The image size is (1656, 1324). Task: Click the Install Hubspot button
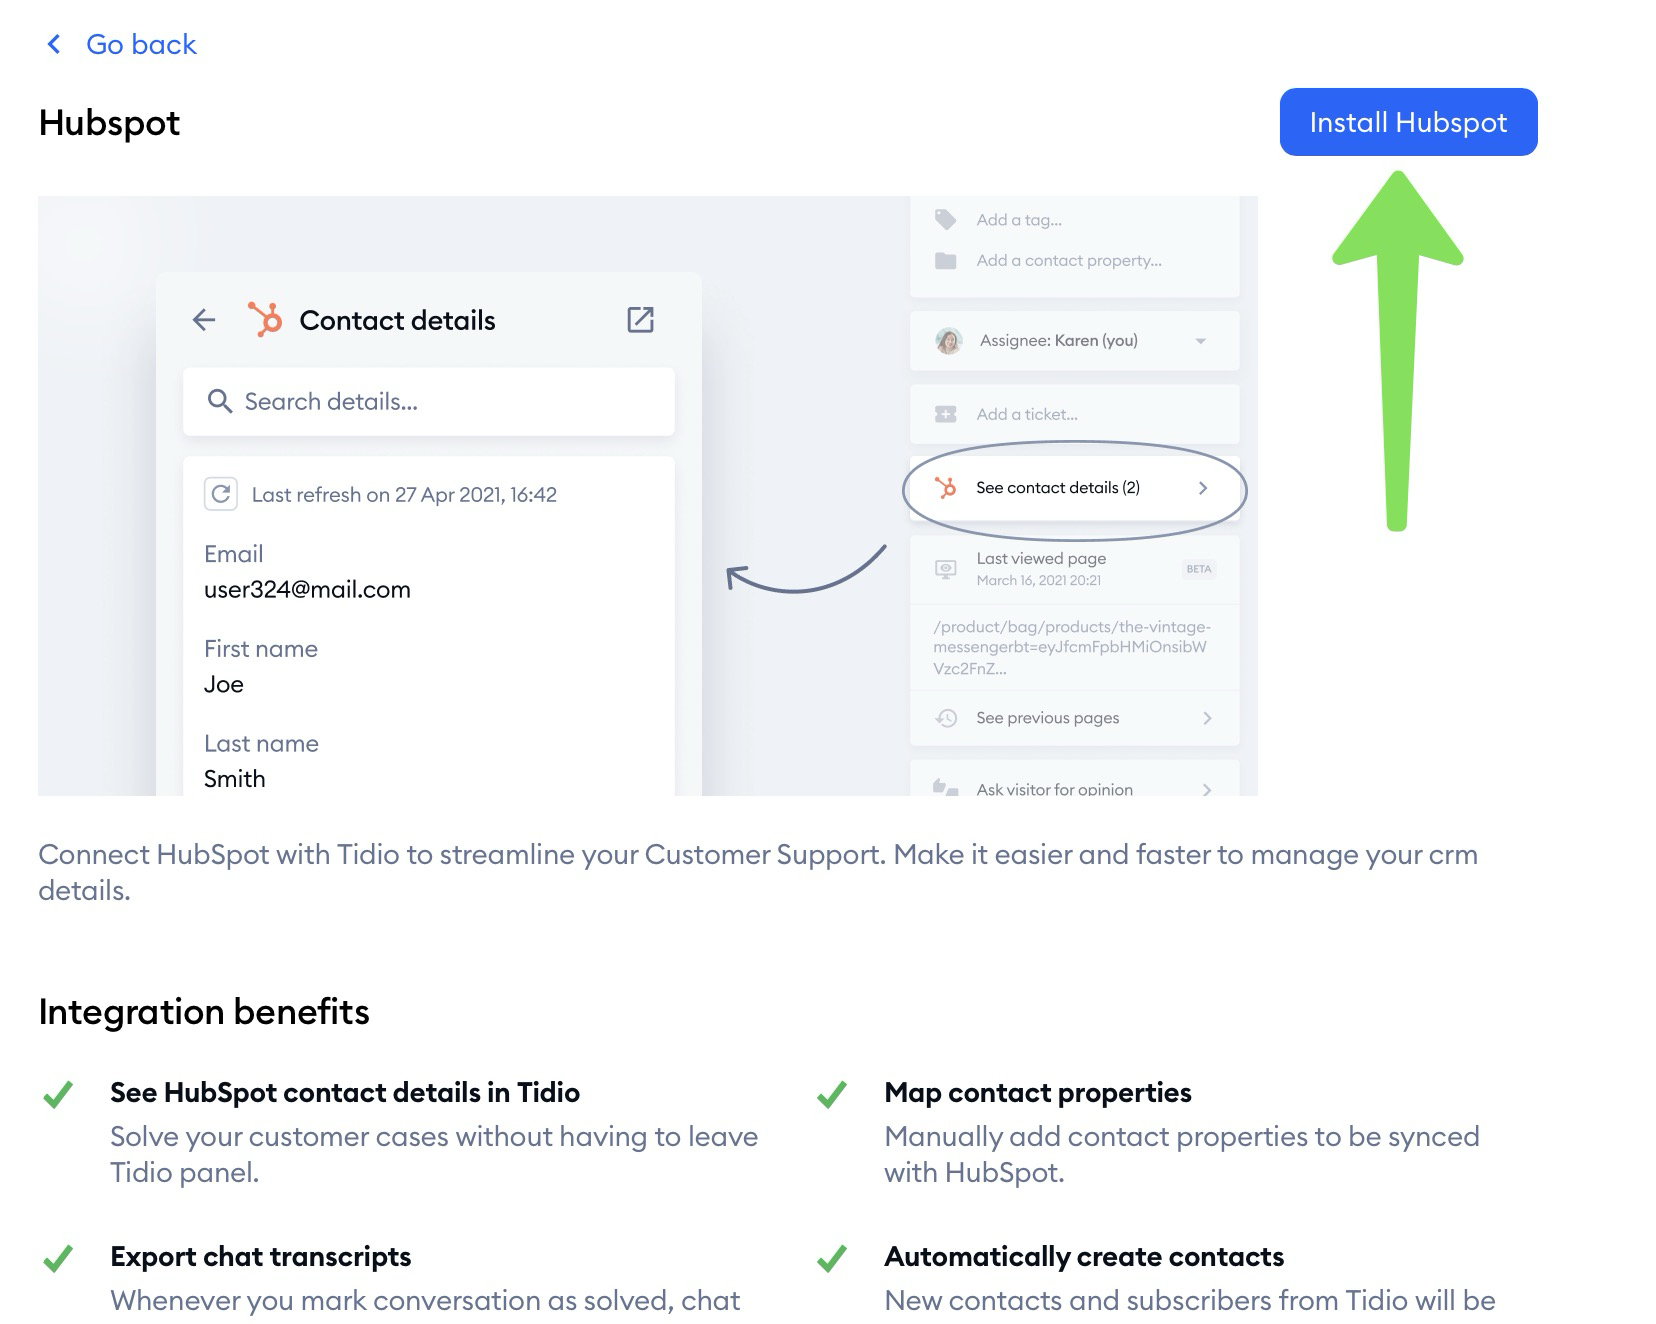(1407, 121)
